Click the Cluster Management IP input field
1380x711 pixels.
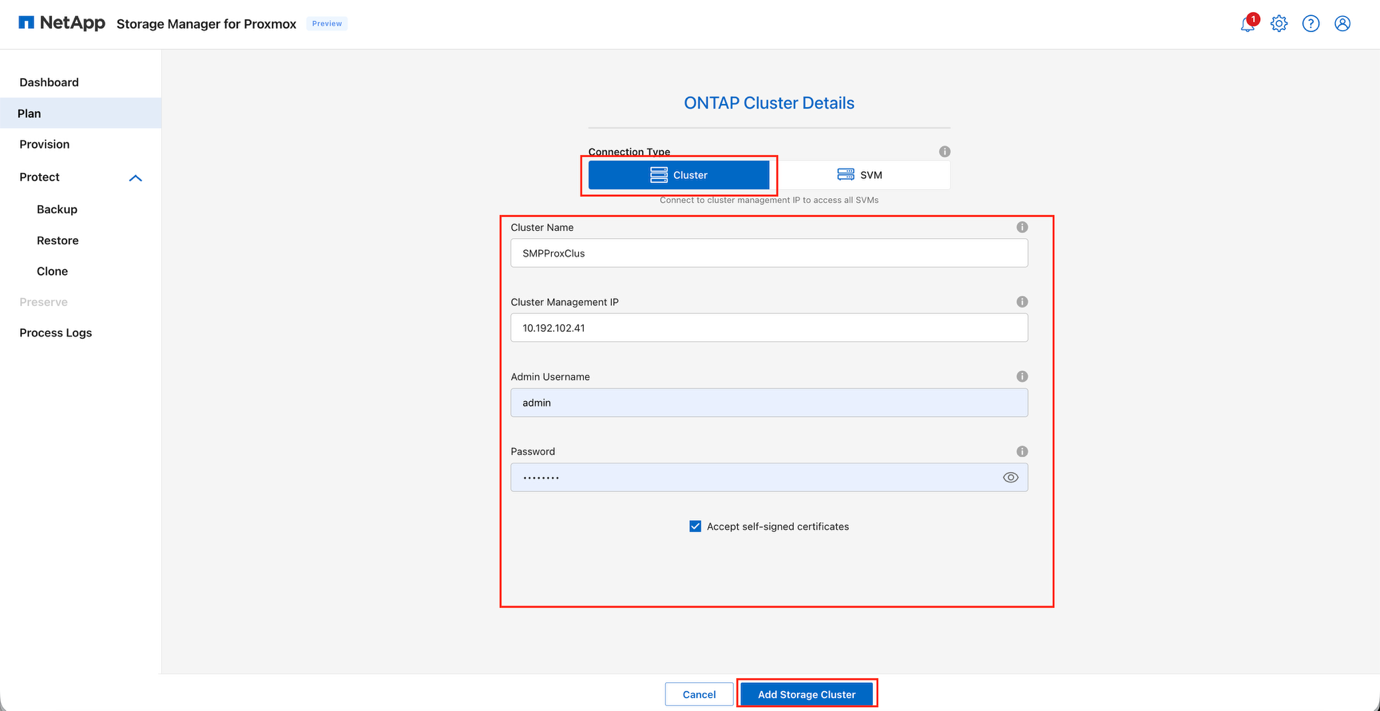(769, 327)
